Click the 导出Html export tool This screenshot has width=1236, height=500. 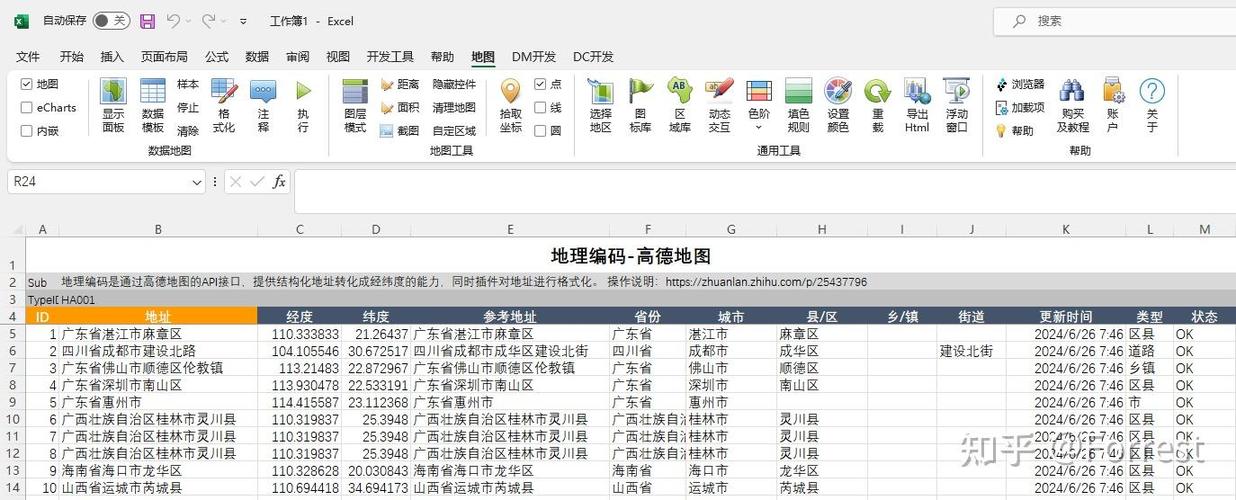pos(917,106)
